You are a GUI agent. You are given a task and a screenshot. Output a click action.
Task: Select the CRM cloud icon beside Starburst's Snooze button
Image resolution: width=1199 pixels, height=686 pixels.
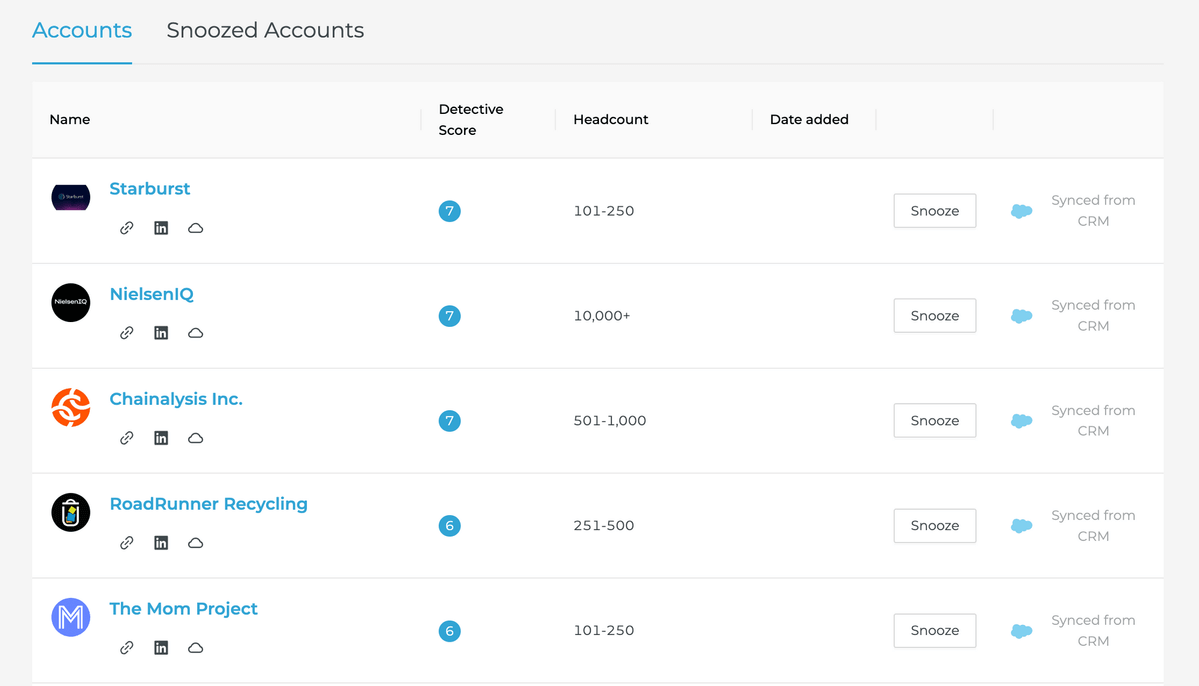(x=1021, y=211)
